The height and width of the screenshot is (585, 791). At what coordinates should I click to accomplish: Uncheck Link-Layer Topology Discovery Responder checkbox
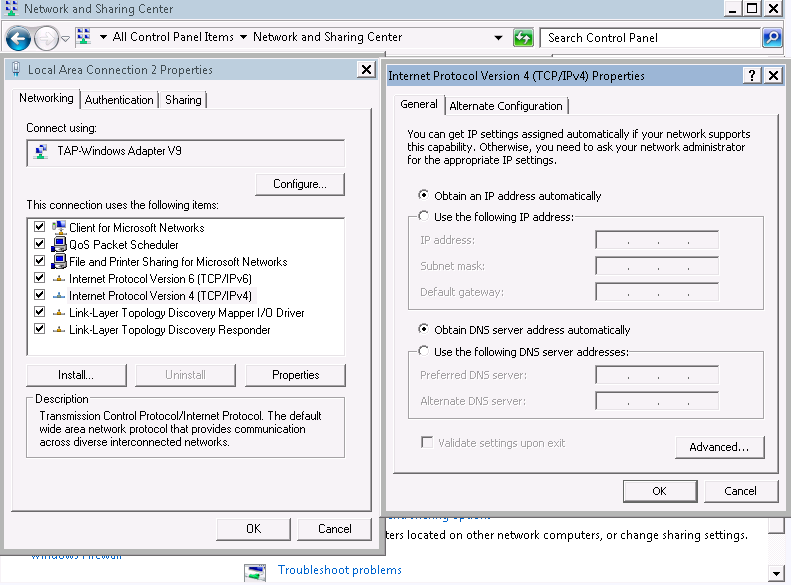pos(39,329)
